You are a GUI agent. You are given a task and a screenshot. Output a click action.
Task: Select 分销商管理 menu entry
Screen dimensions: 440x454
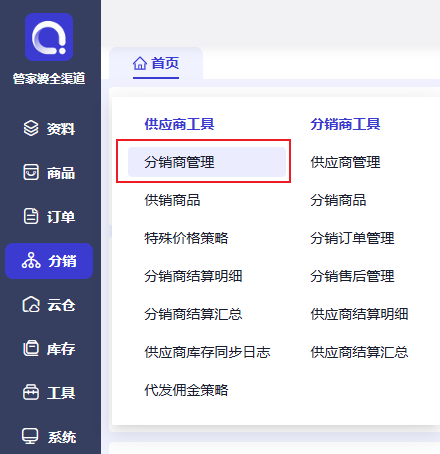coord(207,162)
